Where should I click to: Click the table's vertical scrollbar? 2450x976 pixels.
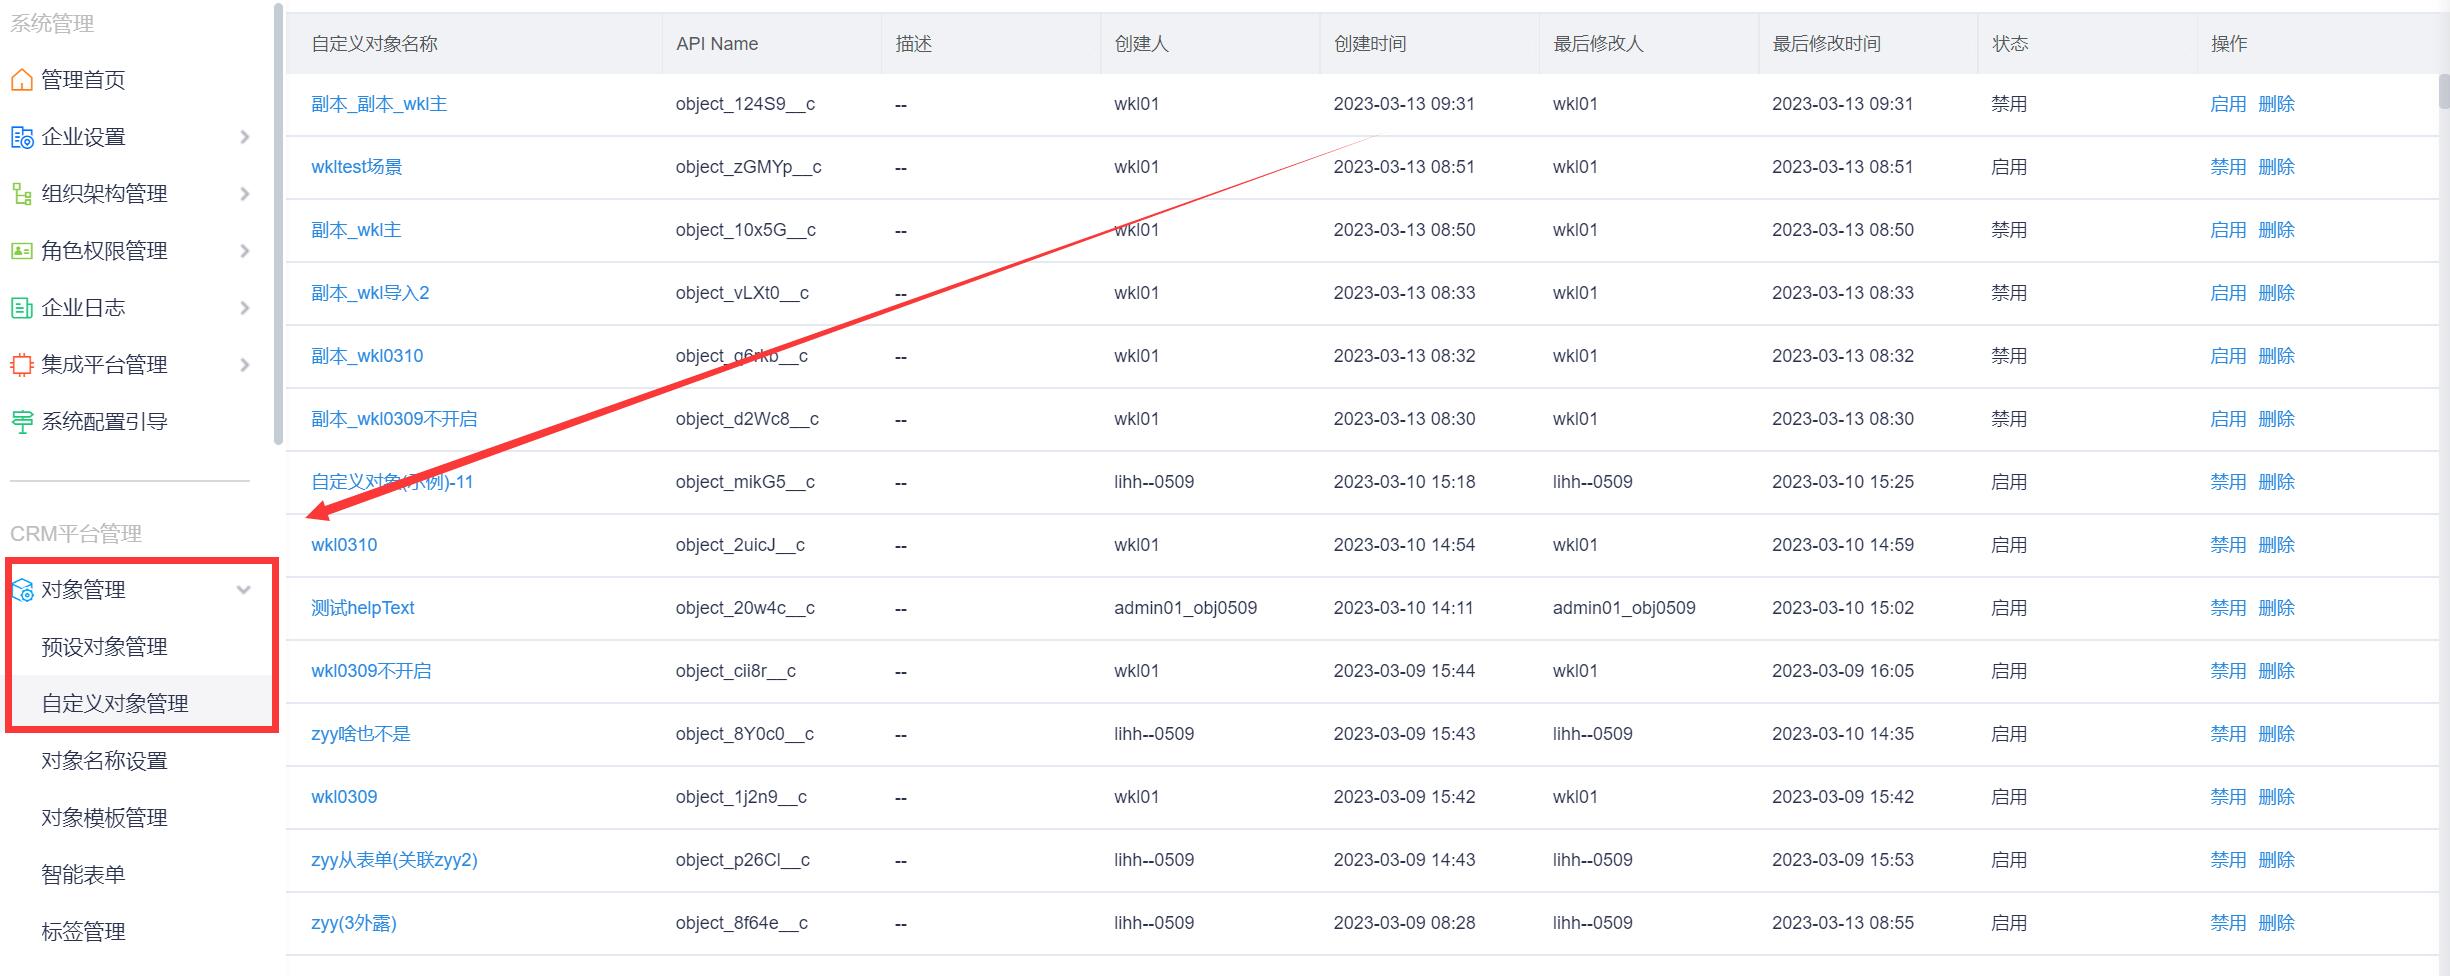pyautogui.click(x=2443, y=90)
